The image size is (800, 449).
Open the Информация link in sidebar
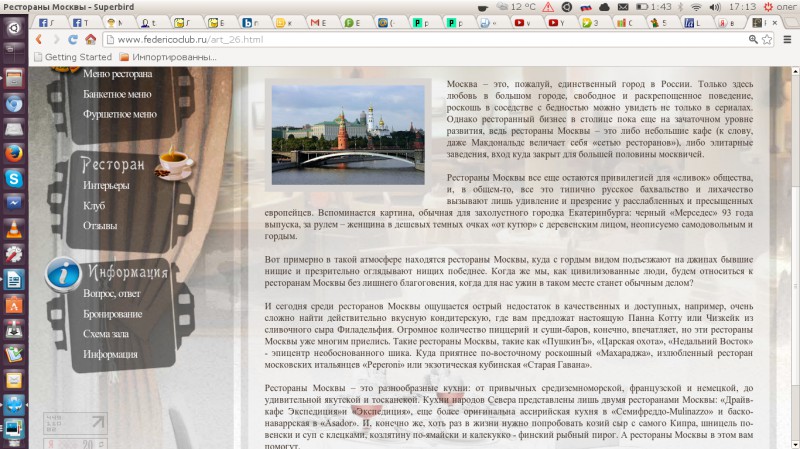(110, 354)
